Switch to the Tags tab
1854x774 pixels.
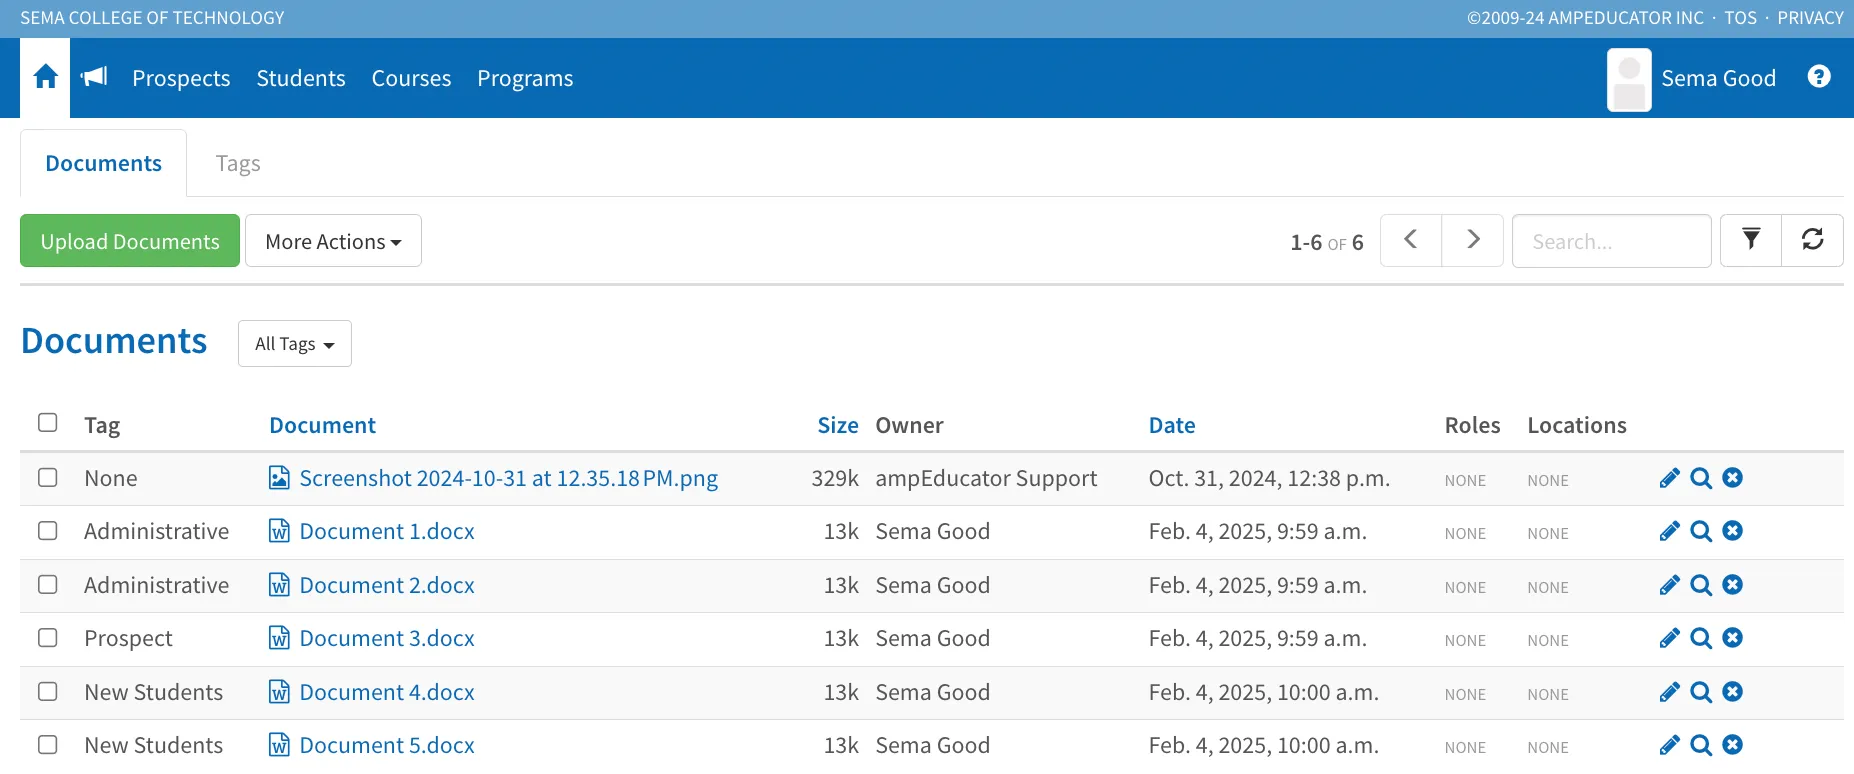(x=238, y=163)
